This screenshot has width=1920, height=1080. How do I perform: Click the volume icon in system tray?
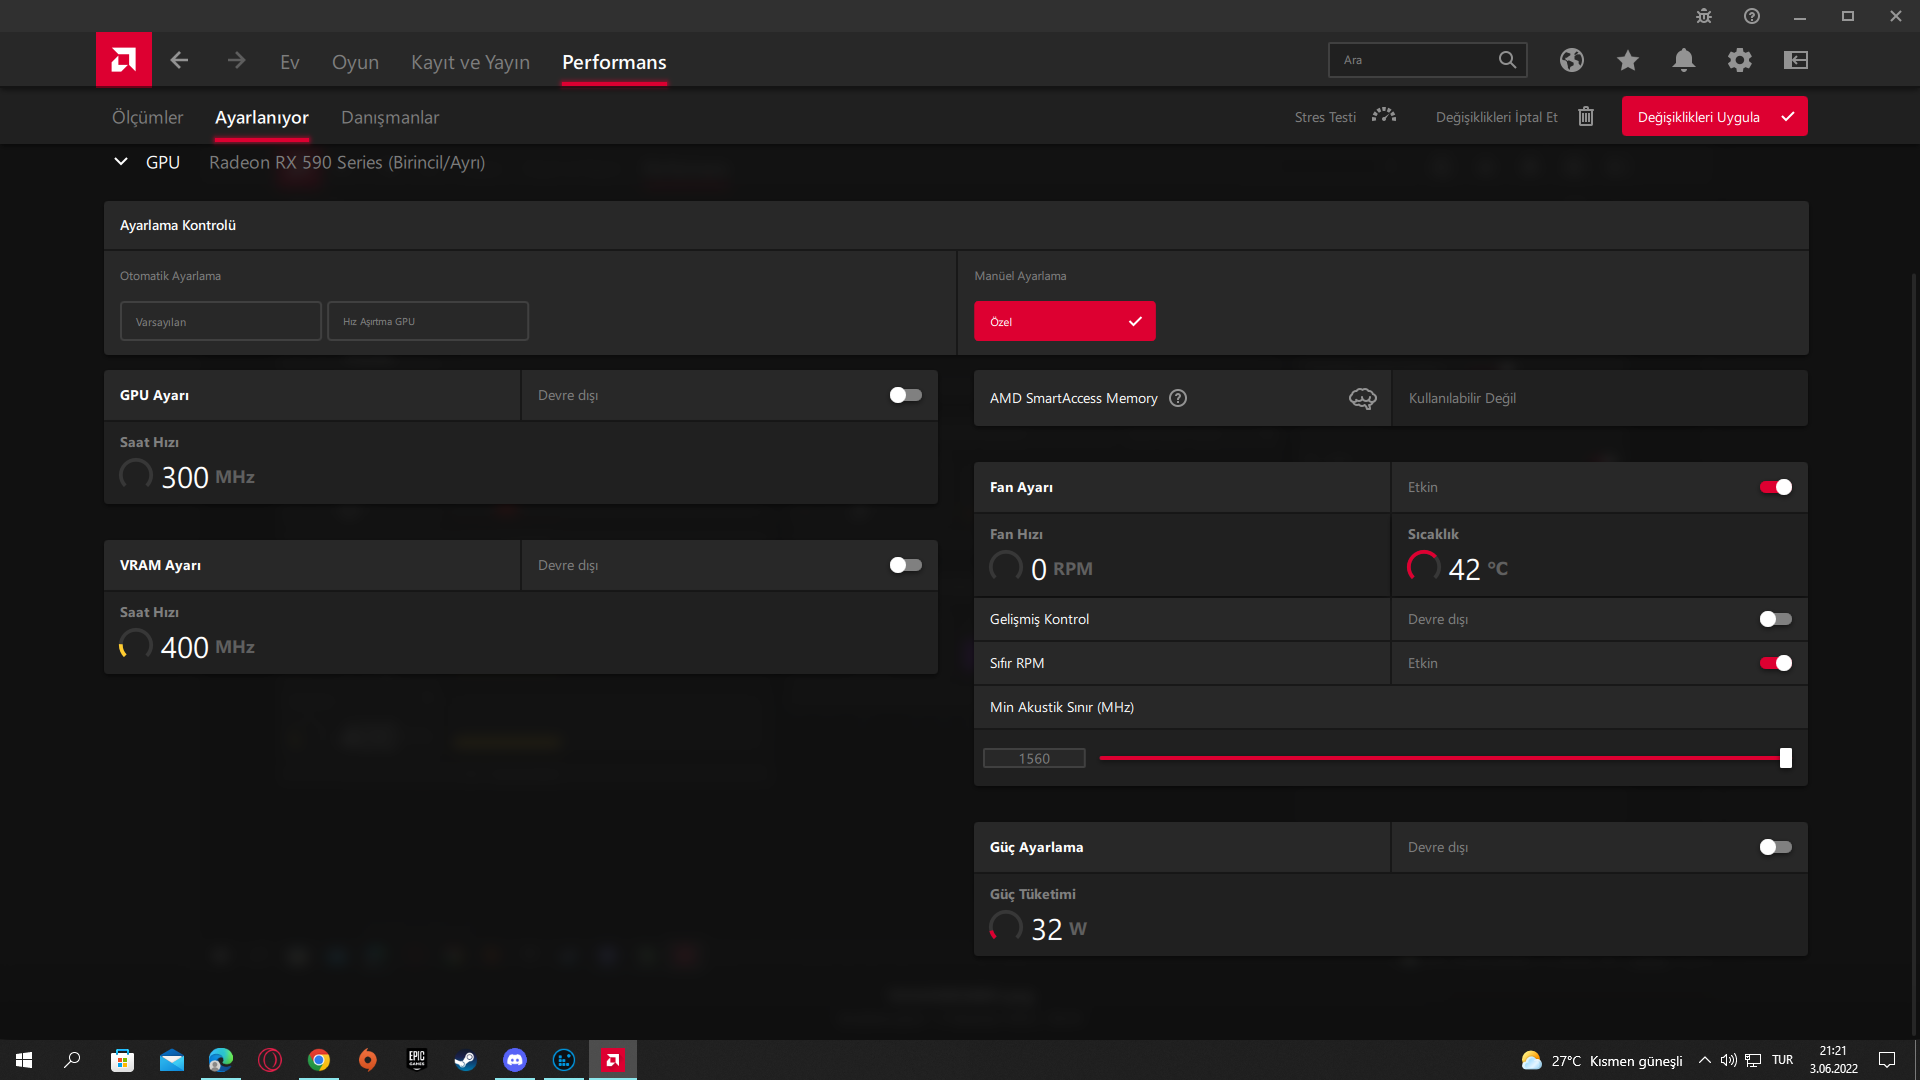[1729, 1060]
